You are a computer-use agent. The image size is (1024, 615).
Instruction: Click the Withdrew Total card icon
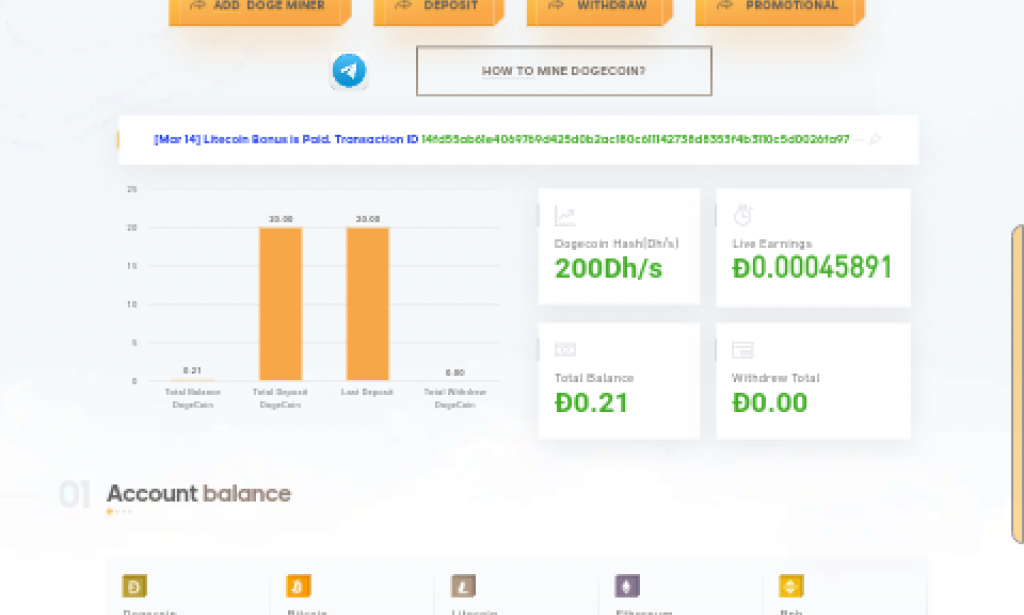[x=741, y=348]
